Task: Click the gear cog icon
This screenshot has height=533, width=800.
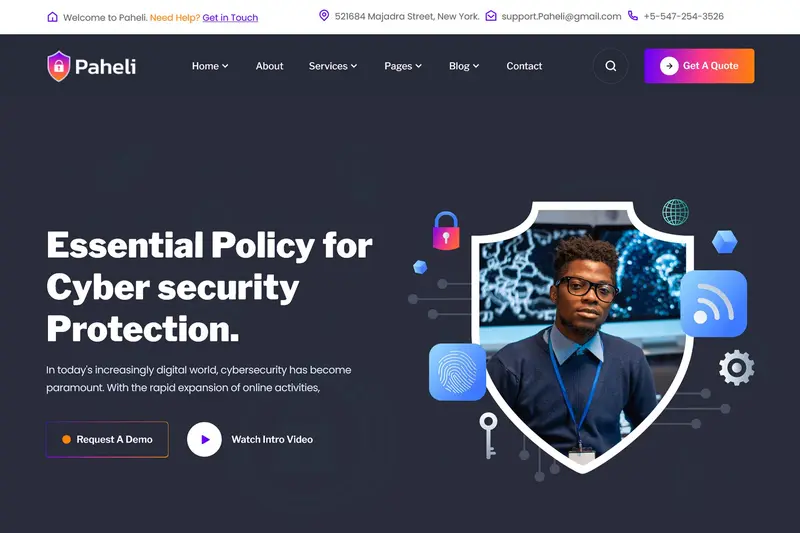Action: tap(736, 367)
